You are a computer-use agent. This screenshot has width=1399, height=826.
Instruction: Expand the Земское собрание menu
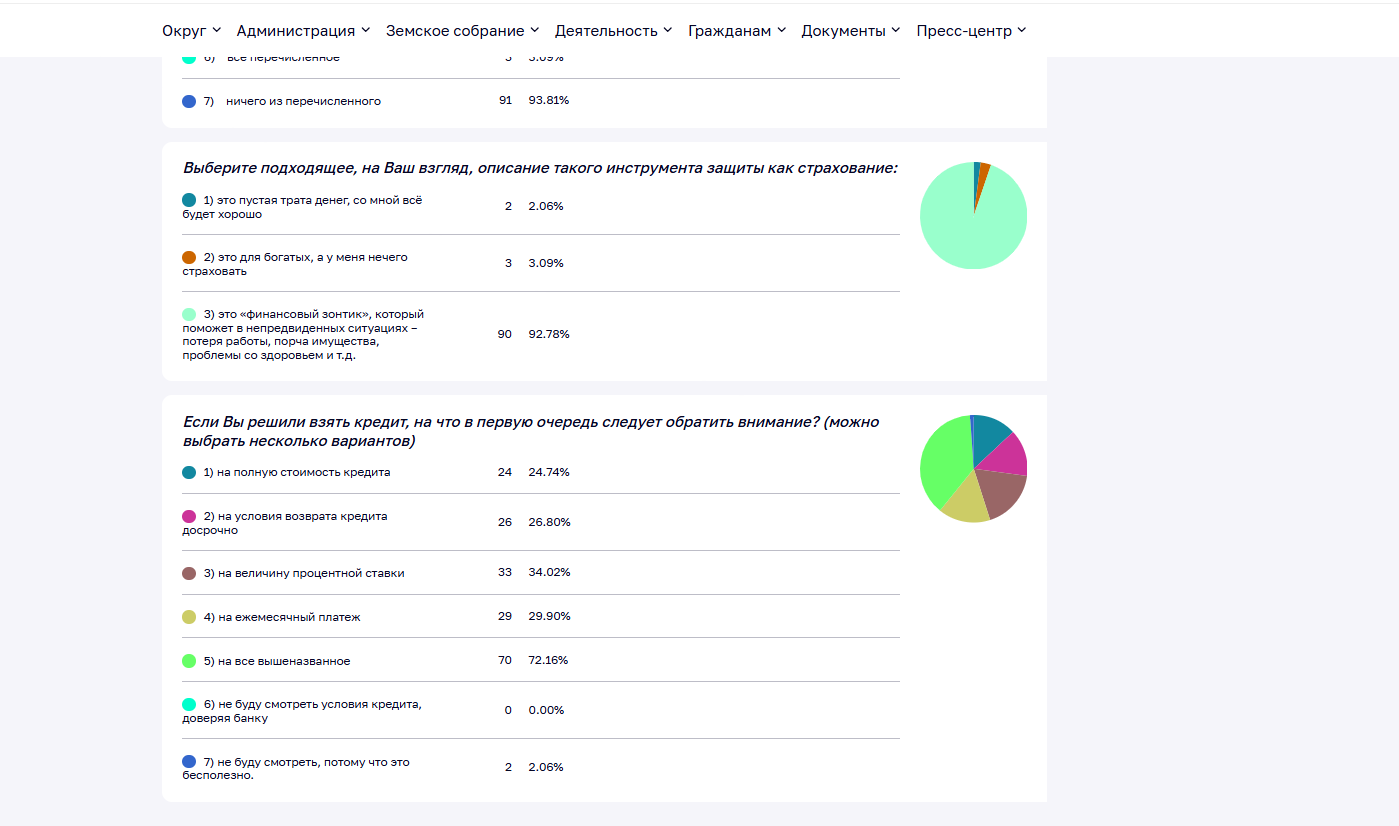pyautogui.click(x=463, y=31)
